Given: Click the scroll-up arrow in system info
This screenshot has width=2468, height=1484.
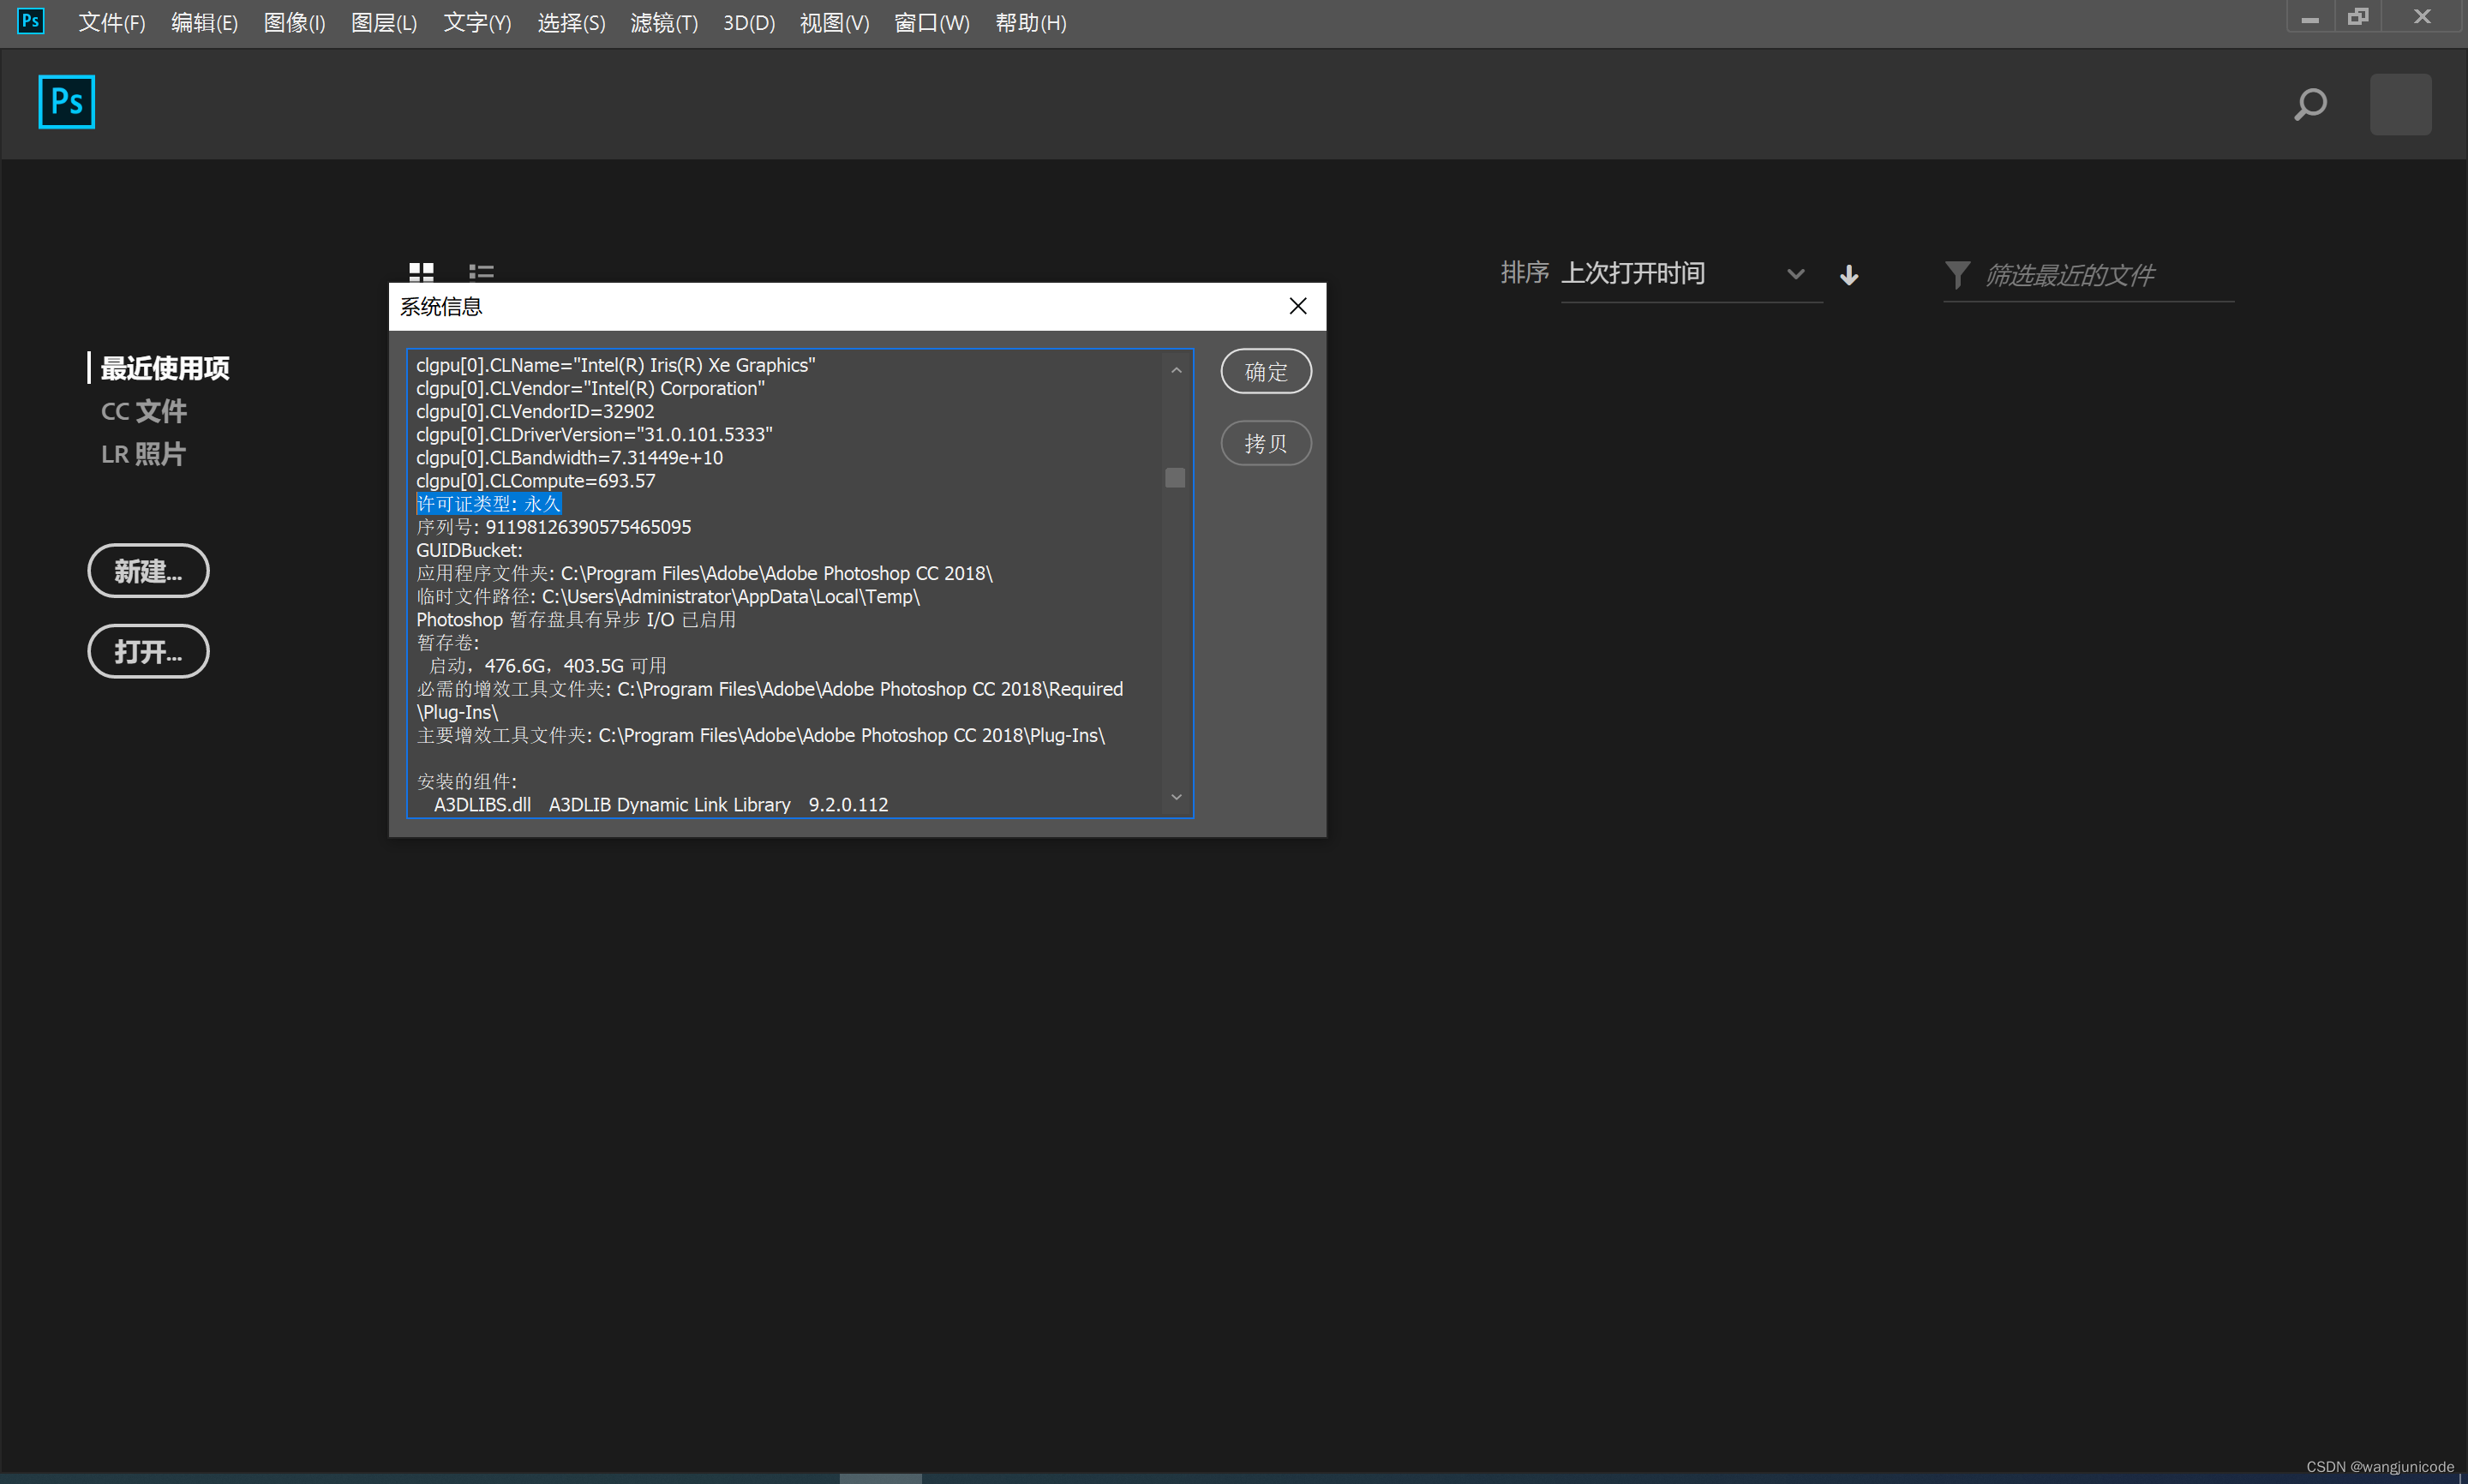Looking at the screenshot, I should 1176,370.
